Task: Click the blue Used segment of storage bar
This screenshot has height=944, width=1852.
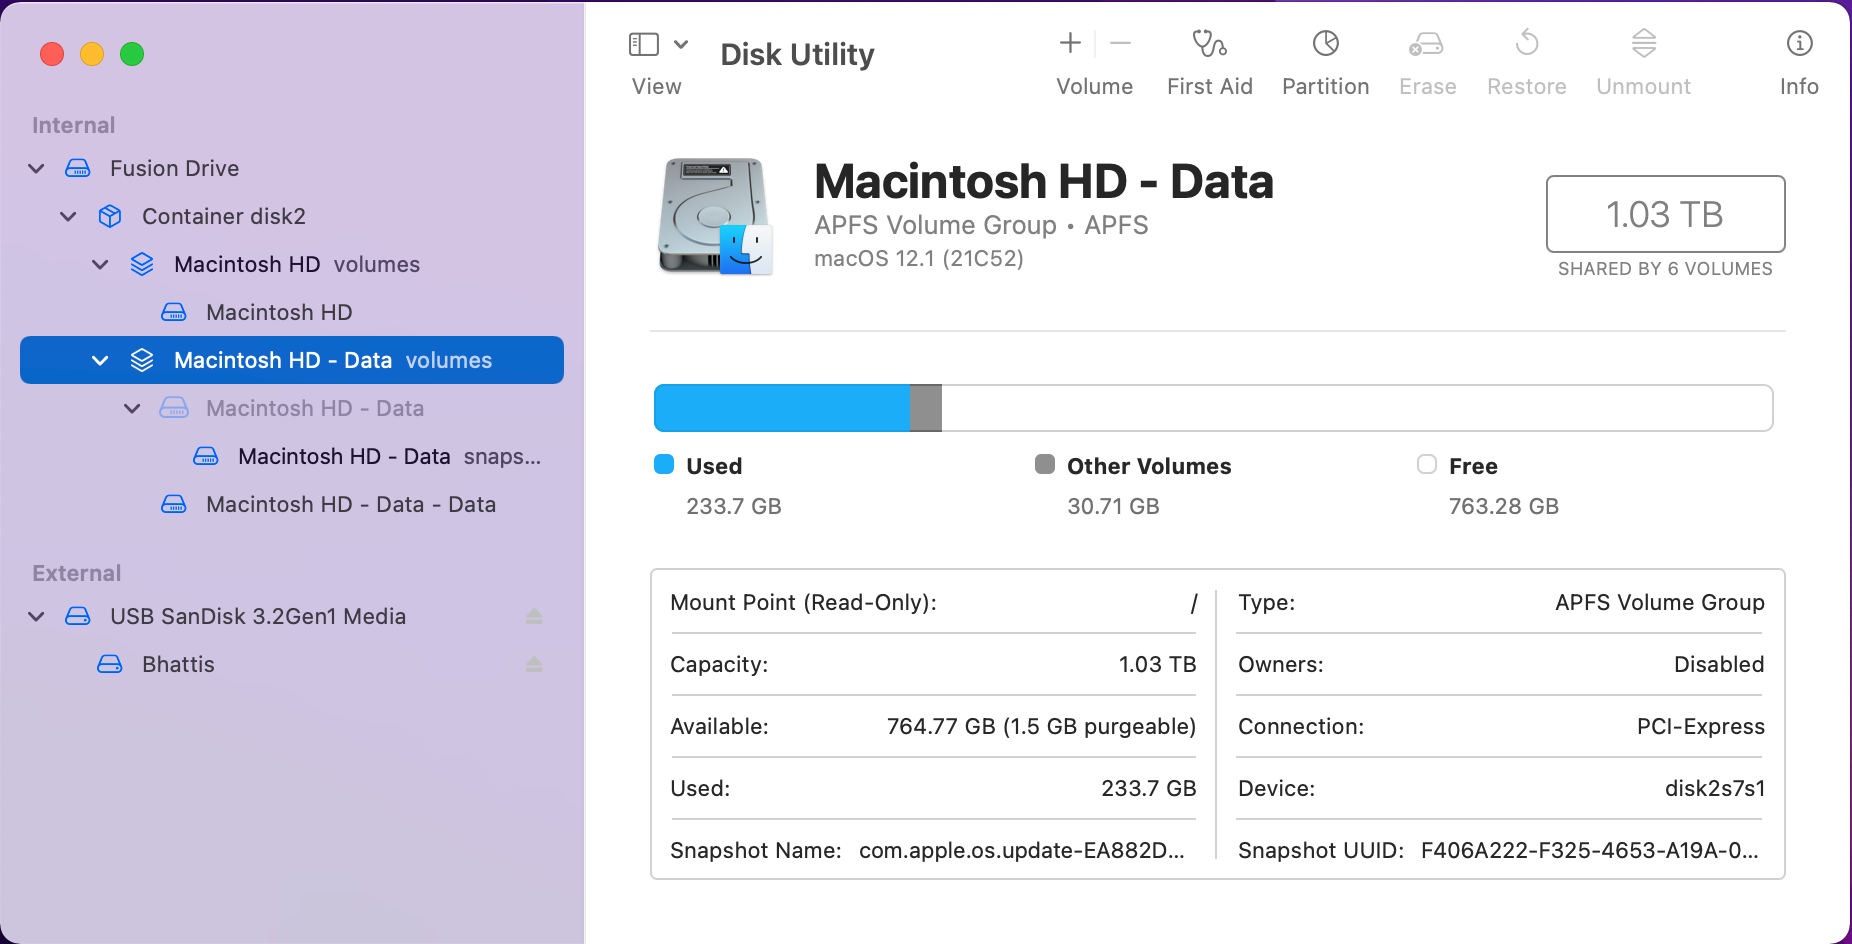Action: [782, 408]
